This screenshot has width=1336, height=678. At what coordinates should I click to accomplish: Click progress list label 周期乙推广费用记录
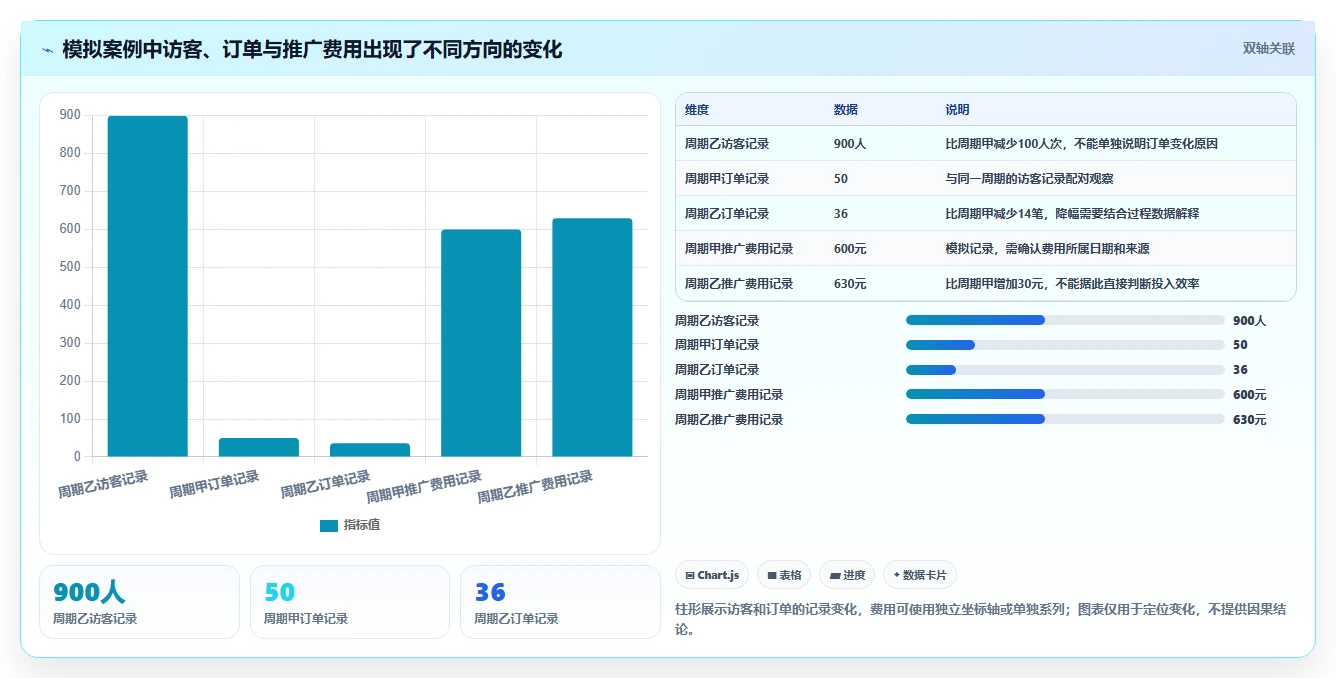point(729,420)
